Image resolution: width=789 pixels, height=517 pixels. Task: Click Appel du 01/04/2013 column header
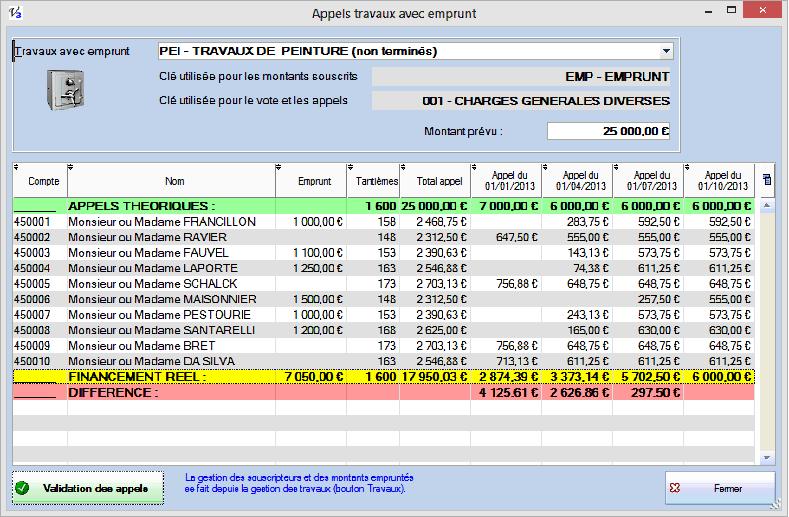coord(577,181)
